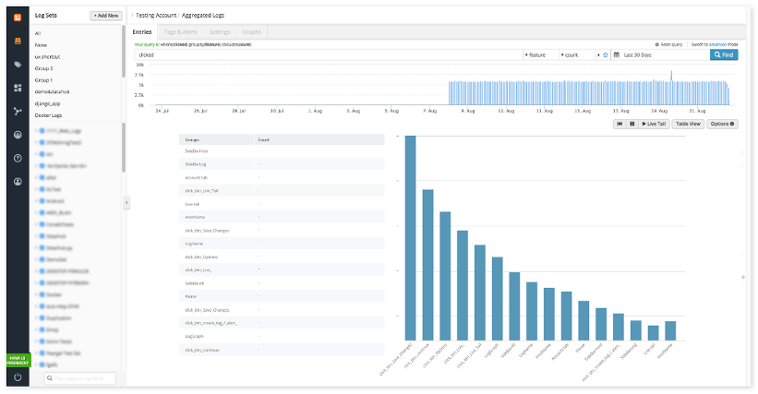Click the Count column header
758x394 pixels.
point(320,140)
